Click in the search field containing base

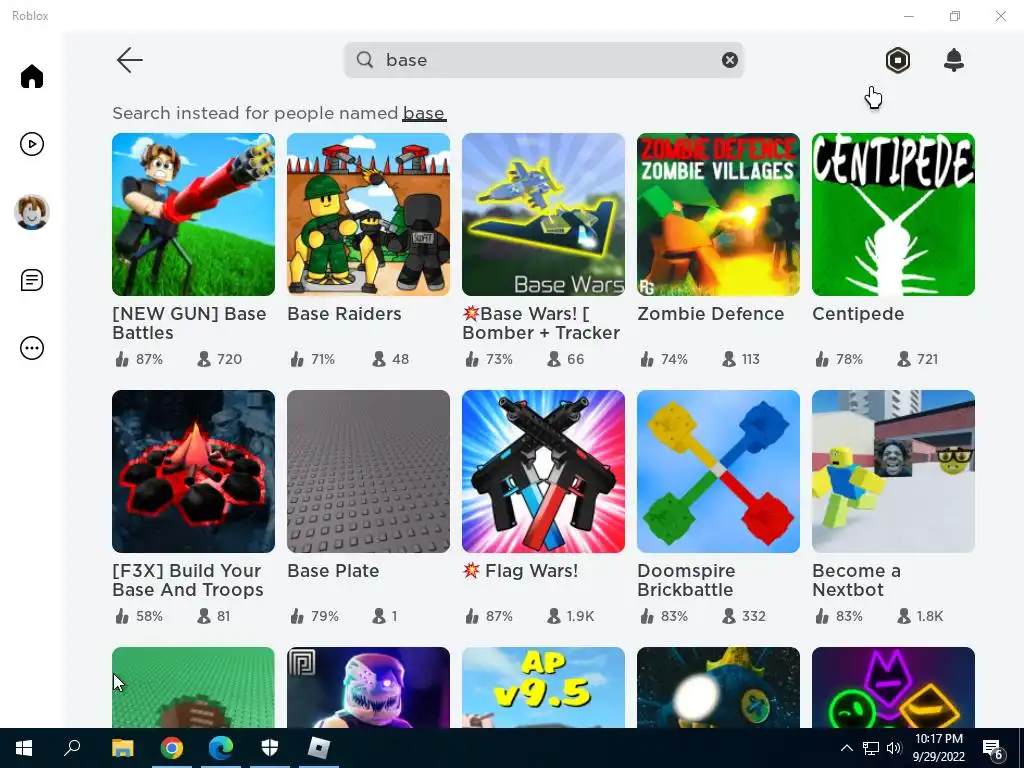543,60
